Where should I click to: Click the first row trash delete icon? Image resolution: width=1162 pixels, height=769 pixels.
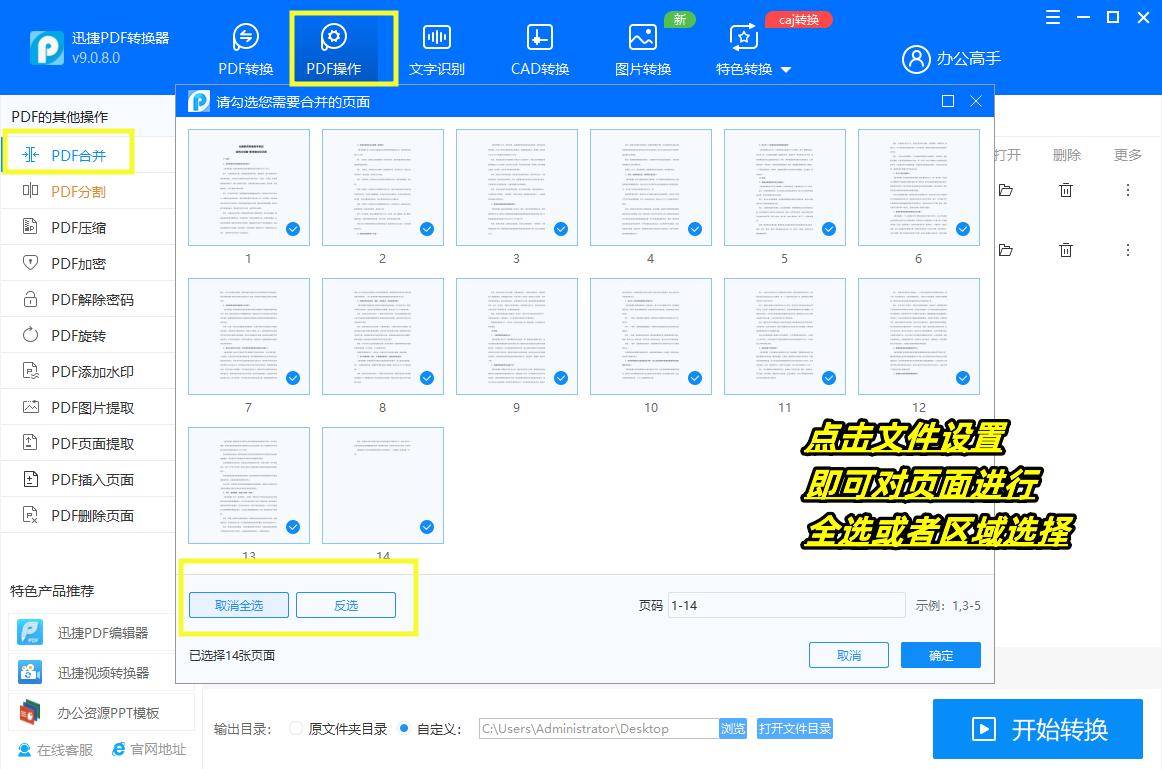[x=1066, y=190]
